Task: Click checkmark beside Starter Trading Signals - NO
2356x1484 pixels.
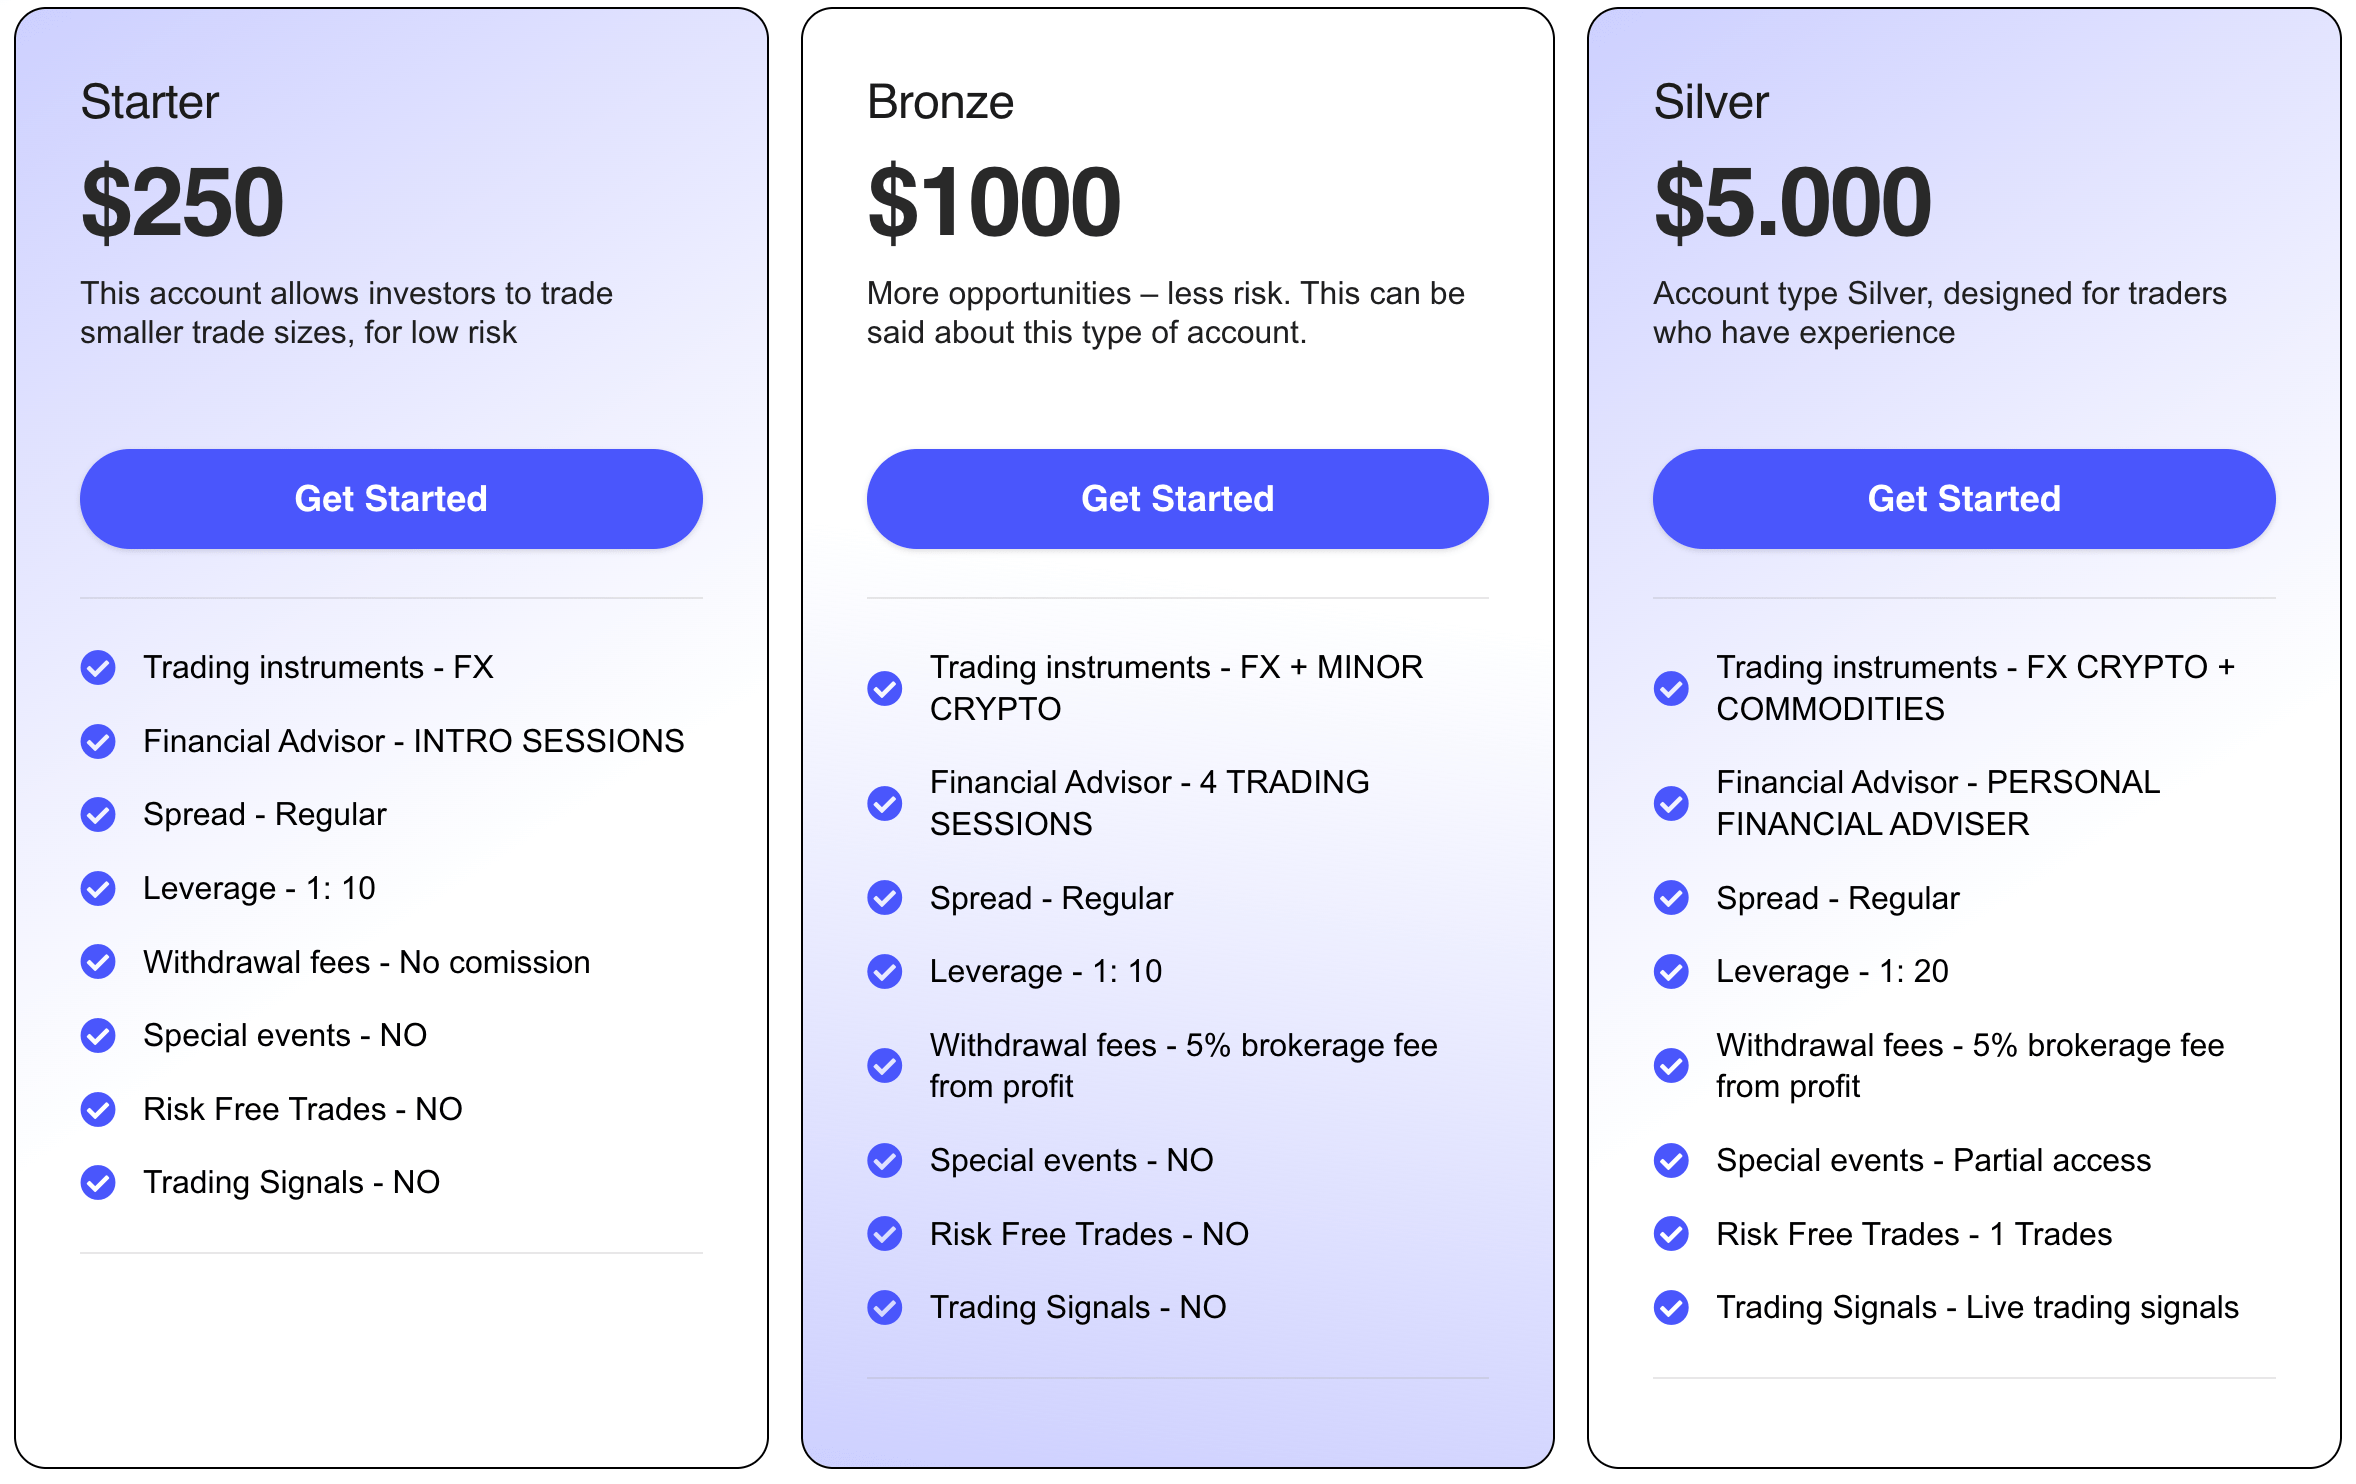Action: pos(98,1182)
